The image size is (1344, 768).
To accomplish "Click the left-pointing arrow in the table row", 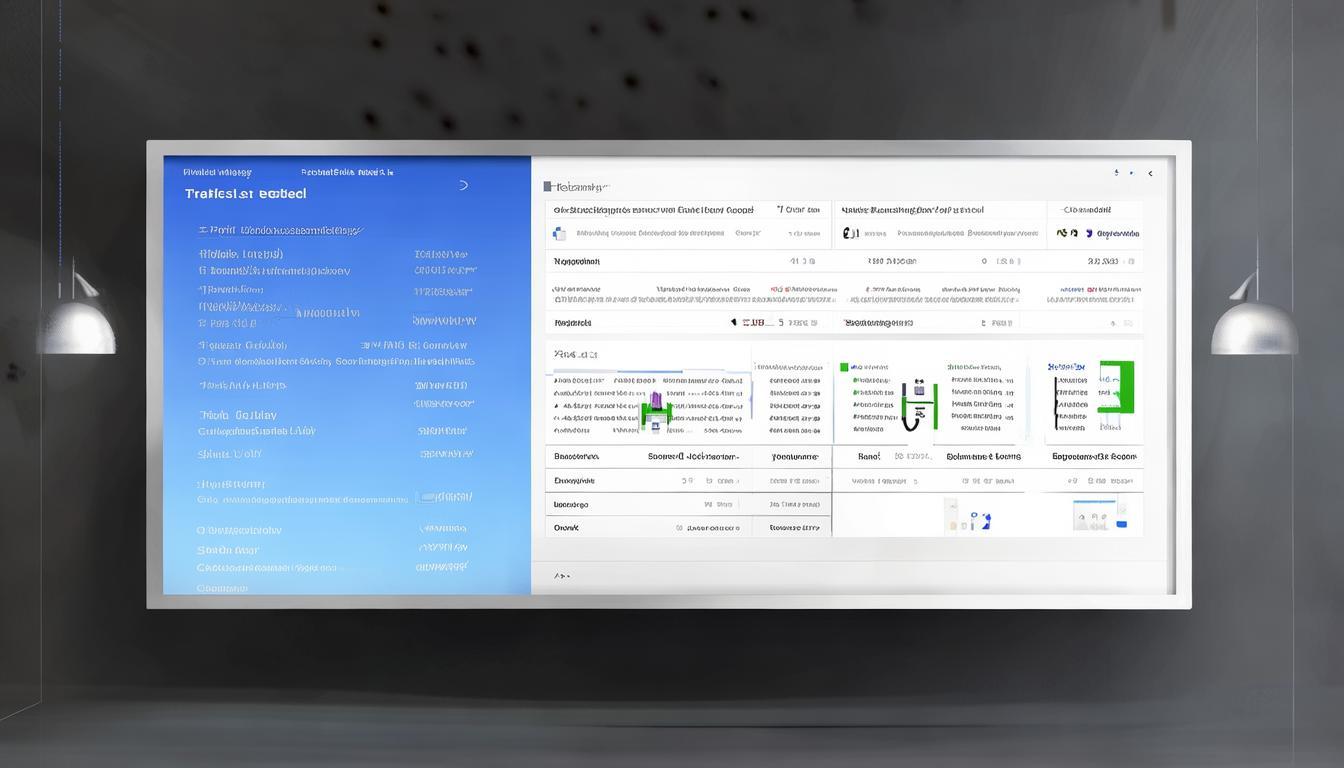I will coord(733,322).
